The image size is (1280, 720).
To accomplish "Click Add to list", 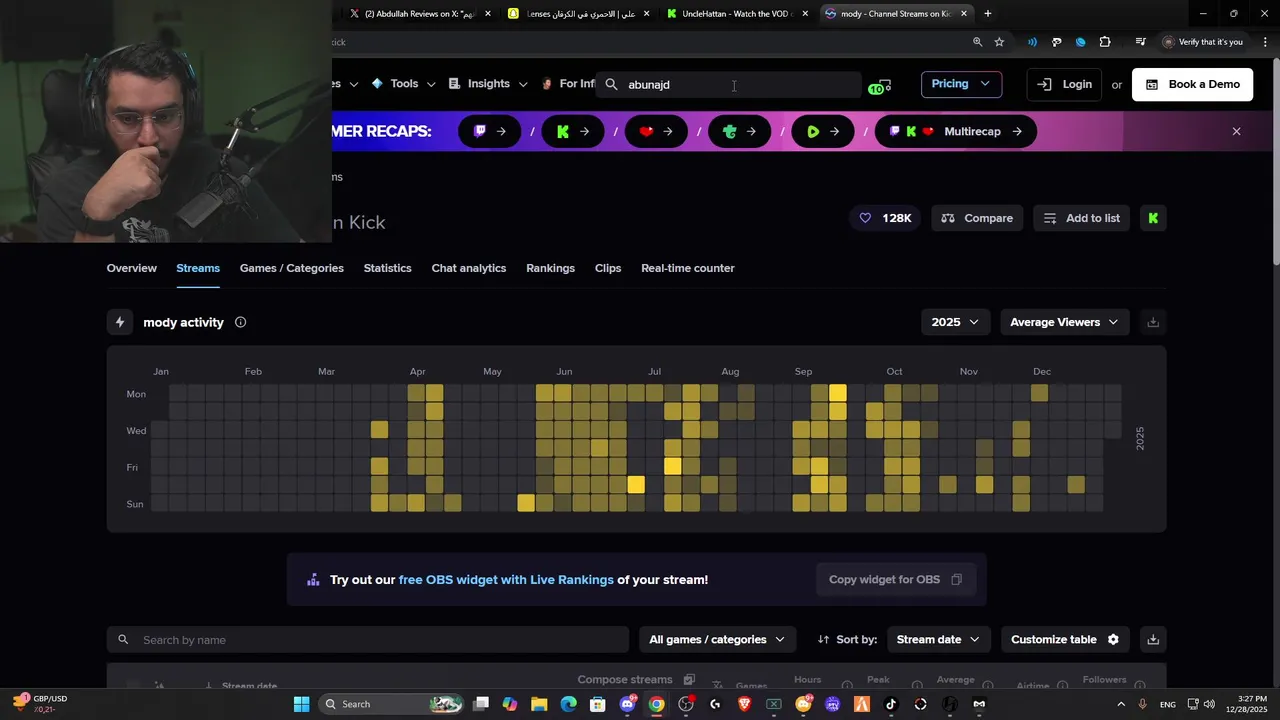I will (1082, 218).
